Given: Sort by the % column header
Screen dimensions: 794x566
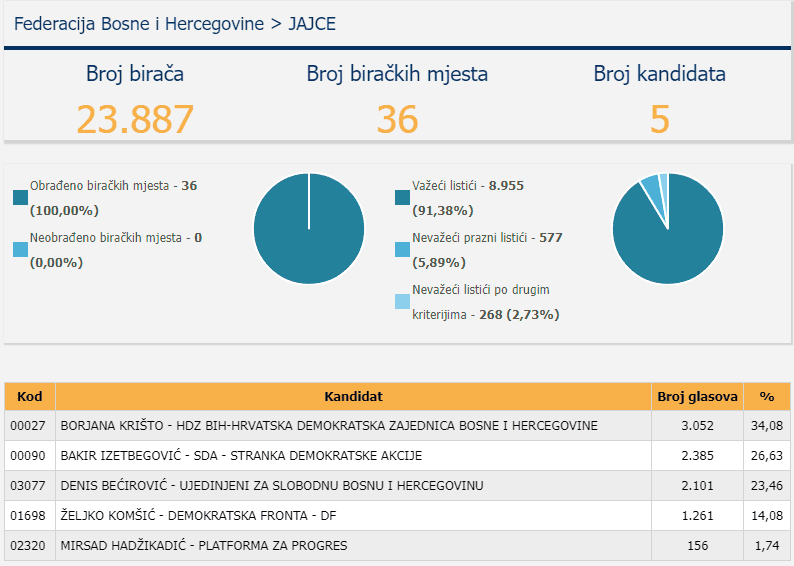Looking at the screenshot, I should [x=767, y=397].
